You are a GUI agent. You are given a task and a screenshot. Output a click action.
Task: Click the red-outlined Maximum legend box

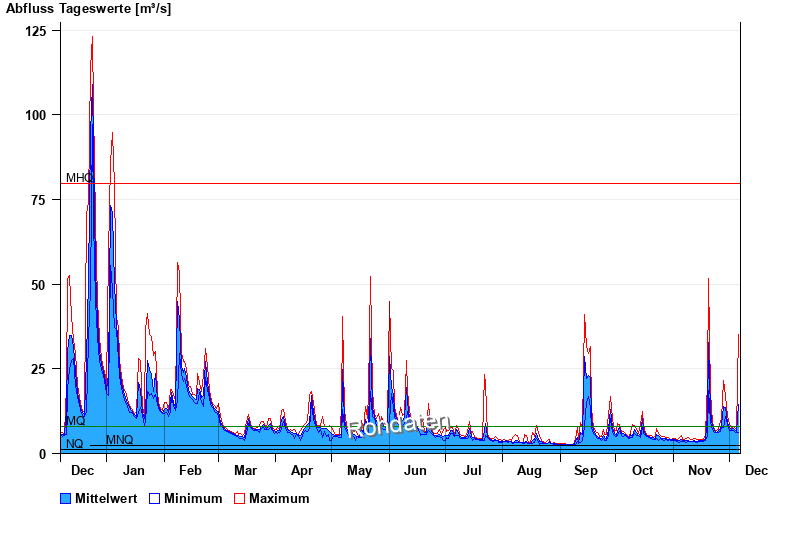pyautogui.click(x=239, y=498)
